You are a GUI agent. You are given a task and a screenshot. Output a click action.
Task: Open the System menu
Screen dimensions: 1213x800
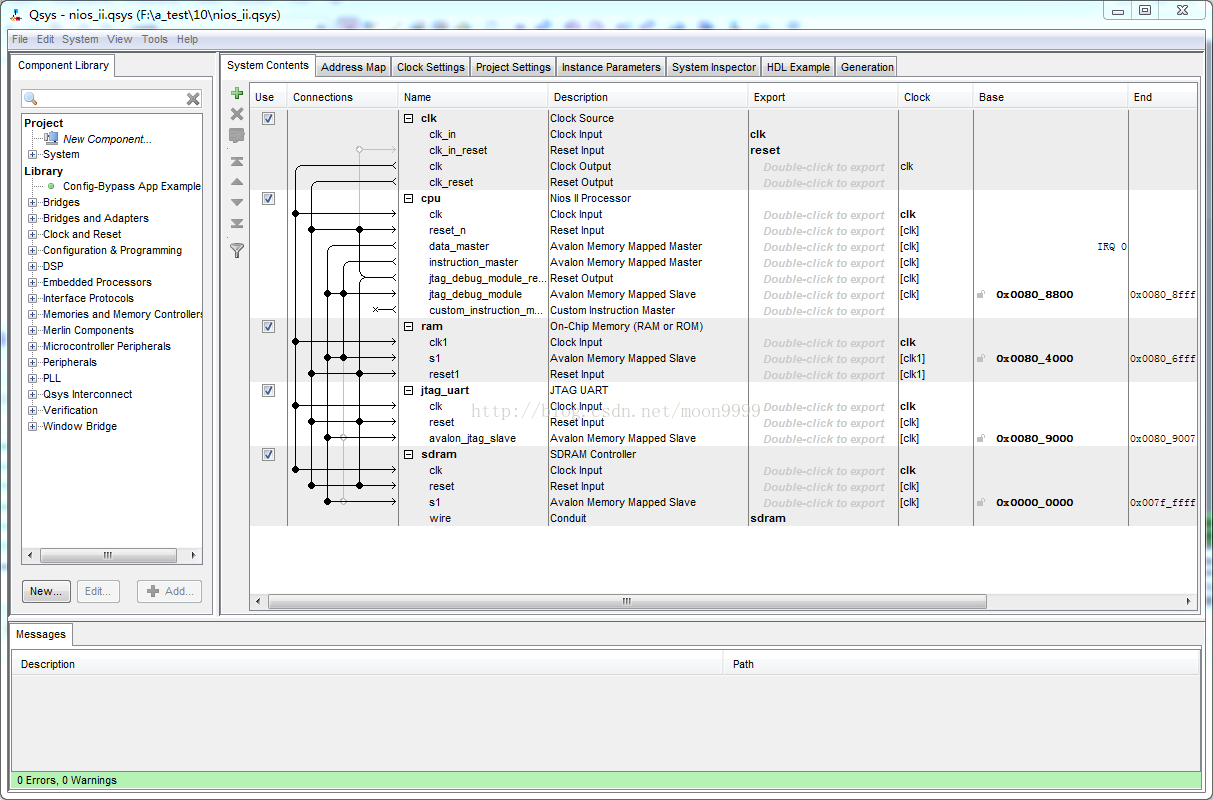pos(80,40)
